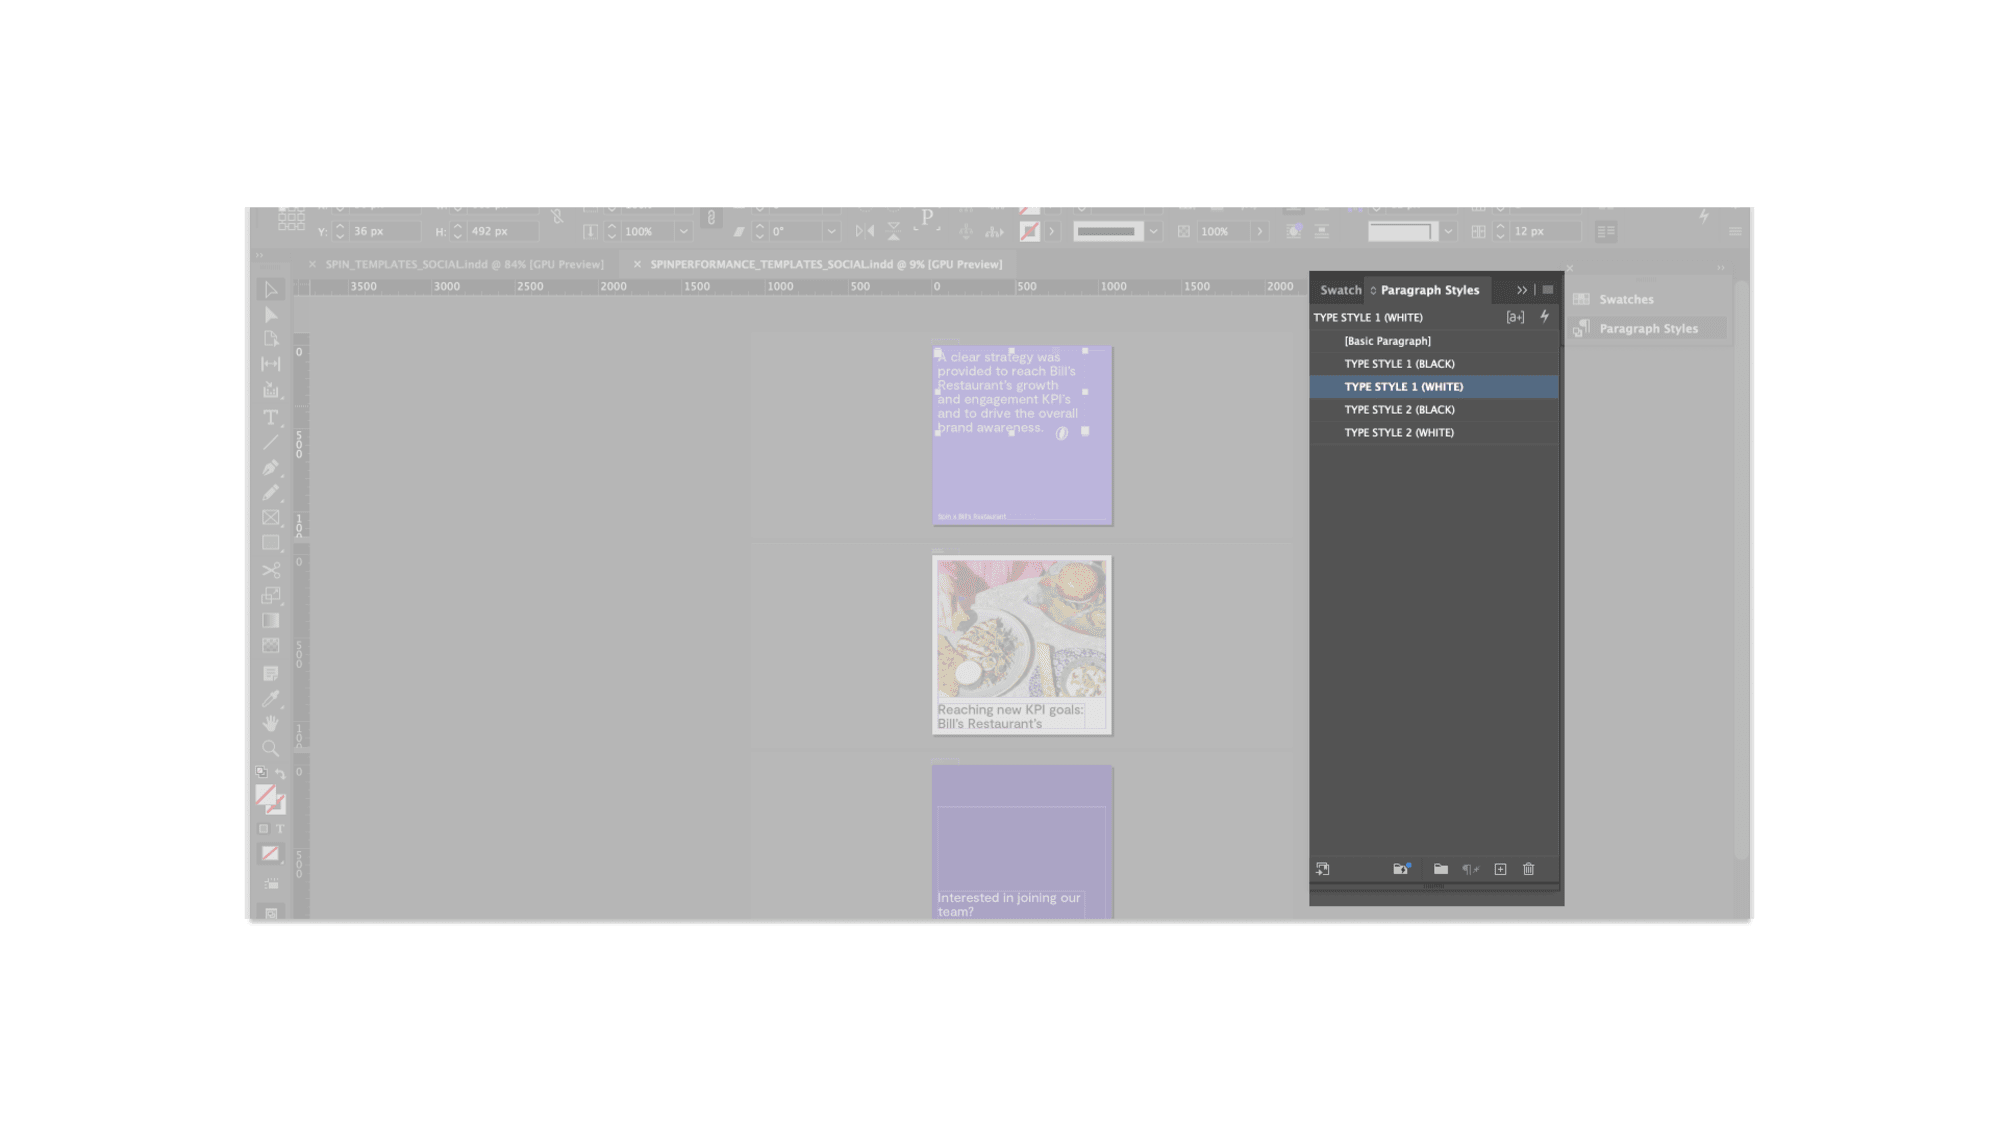
Task: Apply TYPE STYLE 2 (BLACK)
Action: pyautogui.click(x=1434, y=410)
